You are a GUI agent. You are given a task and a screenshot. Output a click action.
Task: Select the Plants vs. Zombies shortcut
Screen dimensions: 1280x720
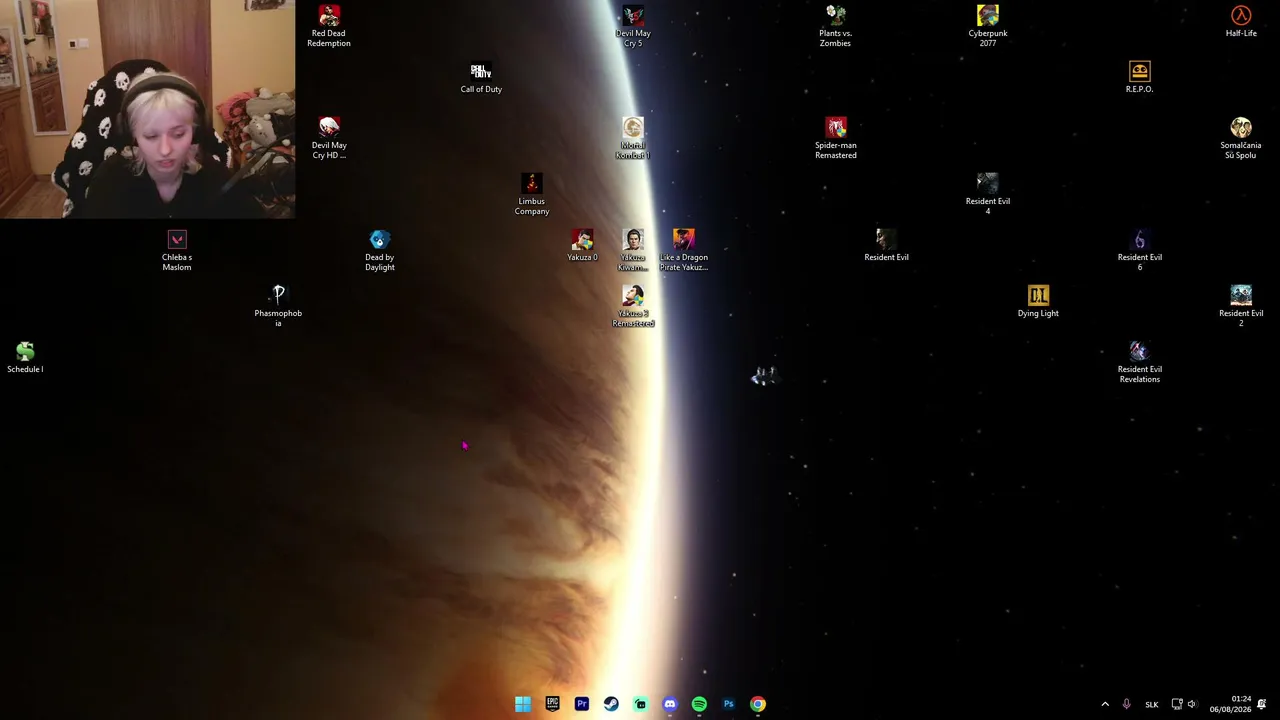point(835,26)
